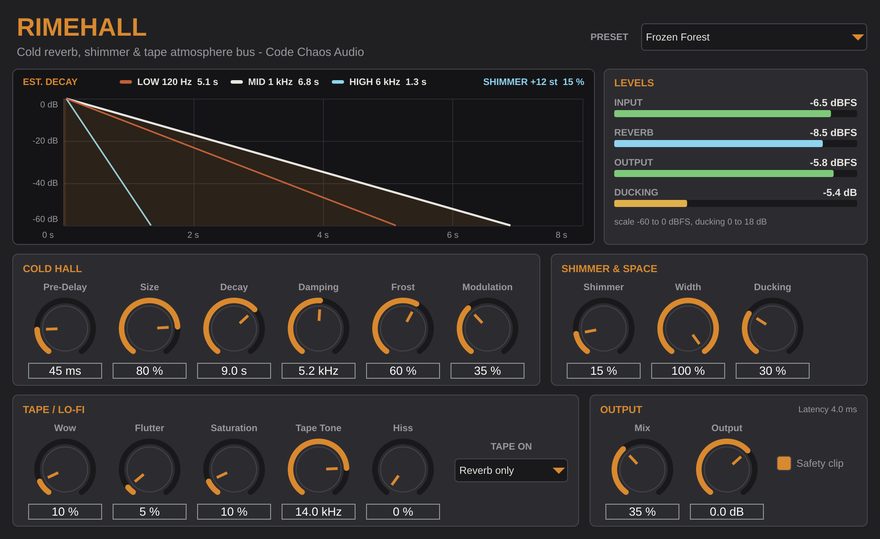The width and height of the screenshot is (880, 539).
Task: Click the Damping knob
Action: 318,328
